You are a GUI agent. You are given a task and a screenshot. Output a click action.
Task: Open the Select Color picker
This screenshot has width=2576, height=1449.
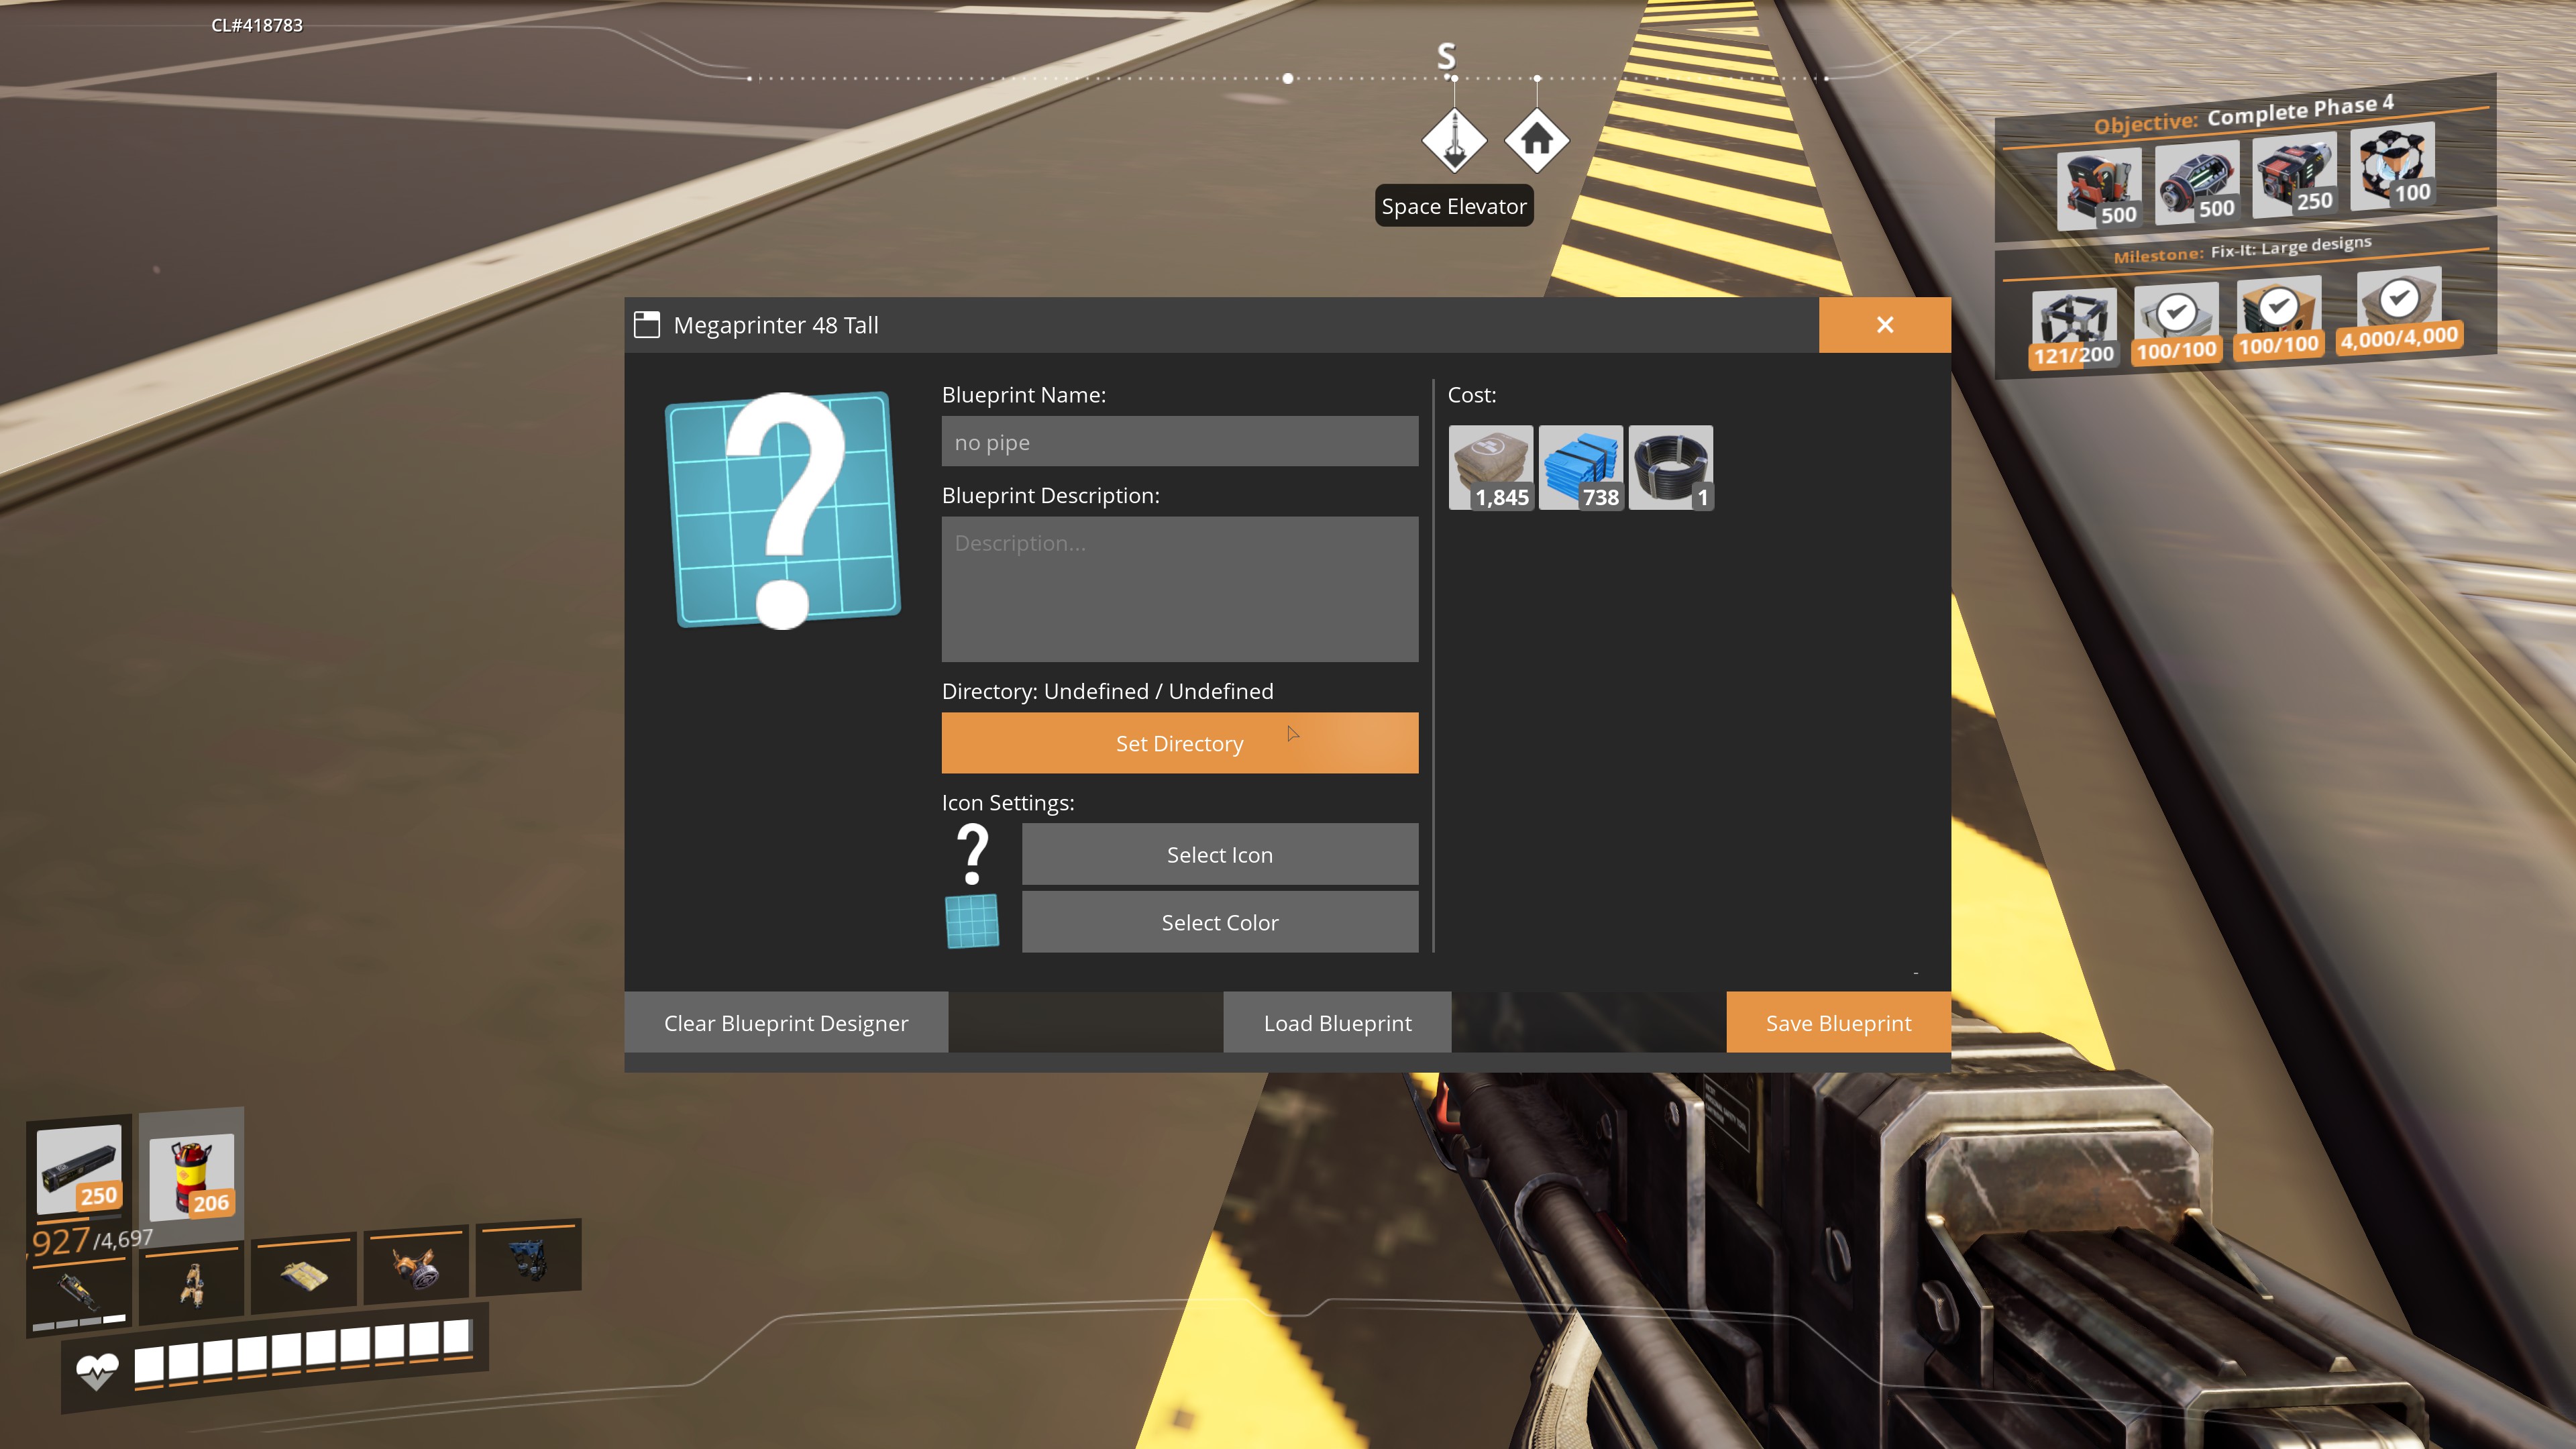(1219, 922)
